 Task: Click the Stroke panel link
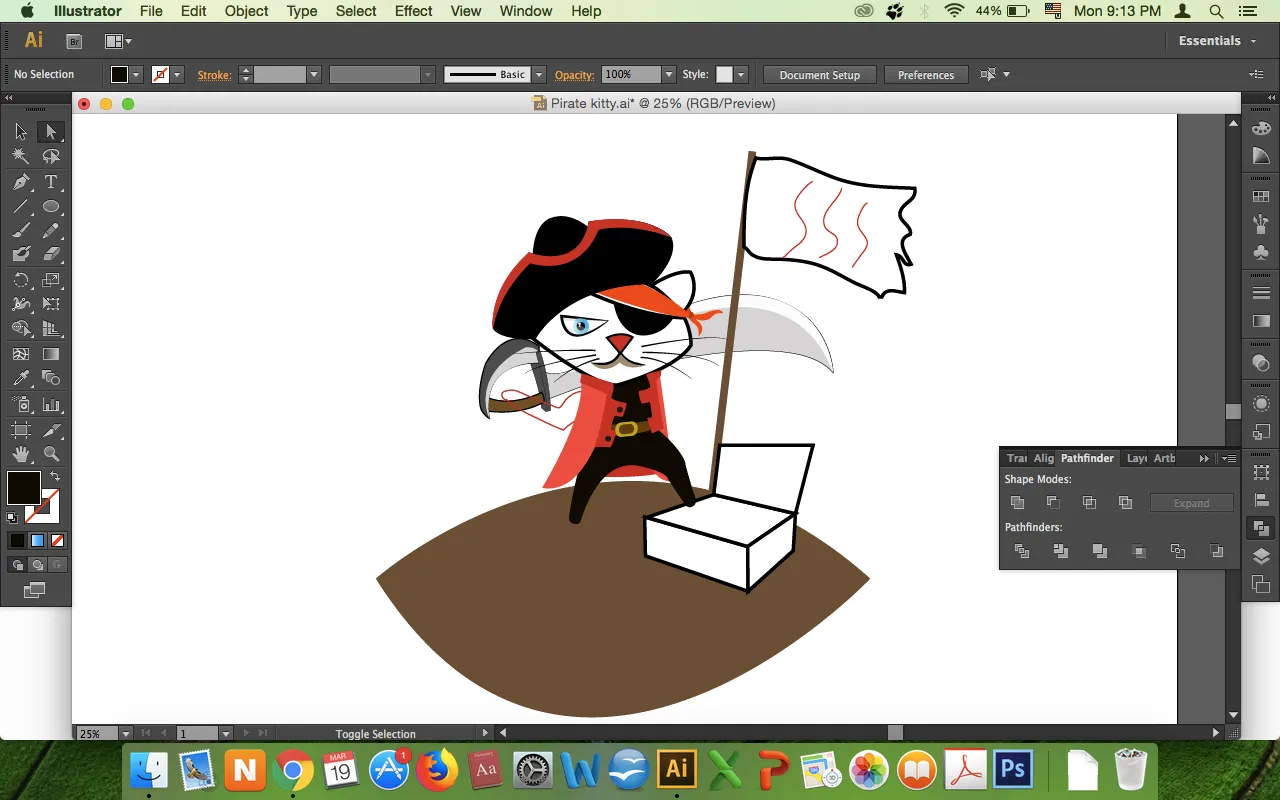point(214,75)
